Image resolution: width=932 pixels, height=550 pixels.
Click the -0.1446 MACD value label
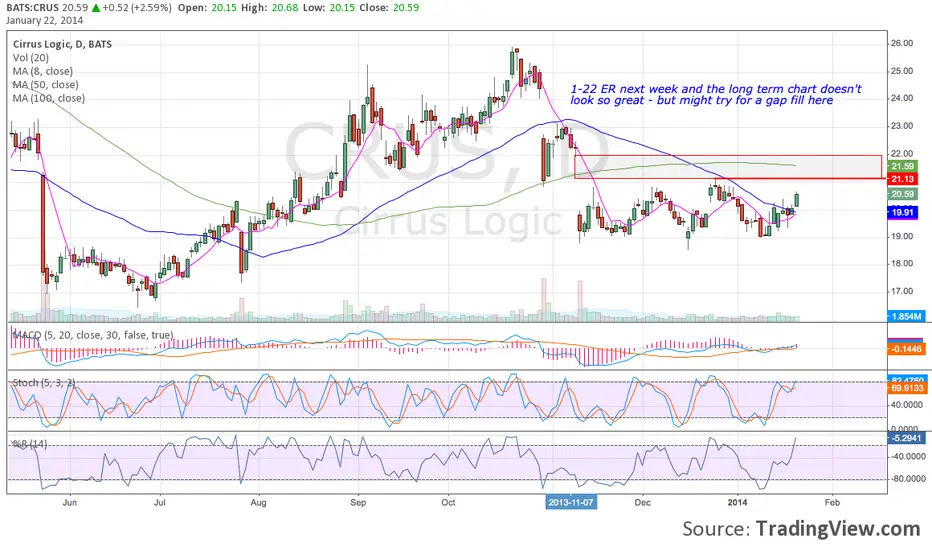(906, 349)
